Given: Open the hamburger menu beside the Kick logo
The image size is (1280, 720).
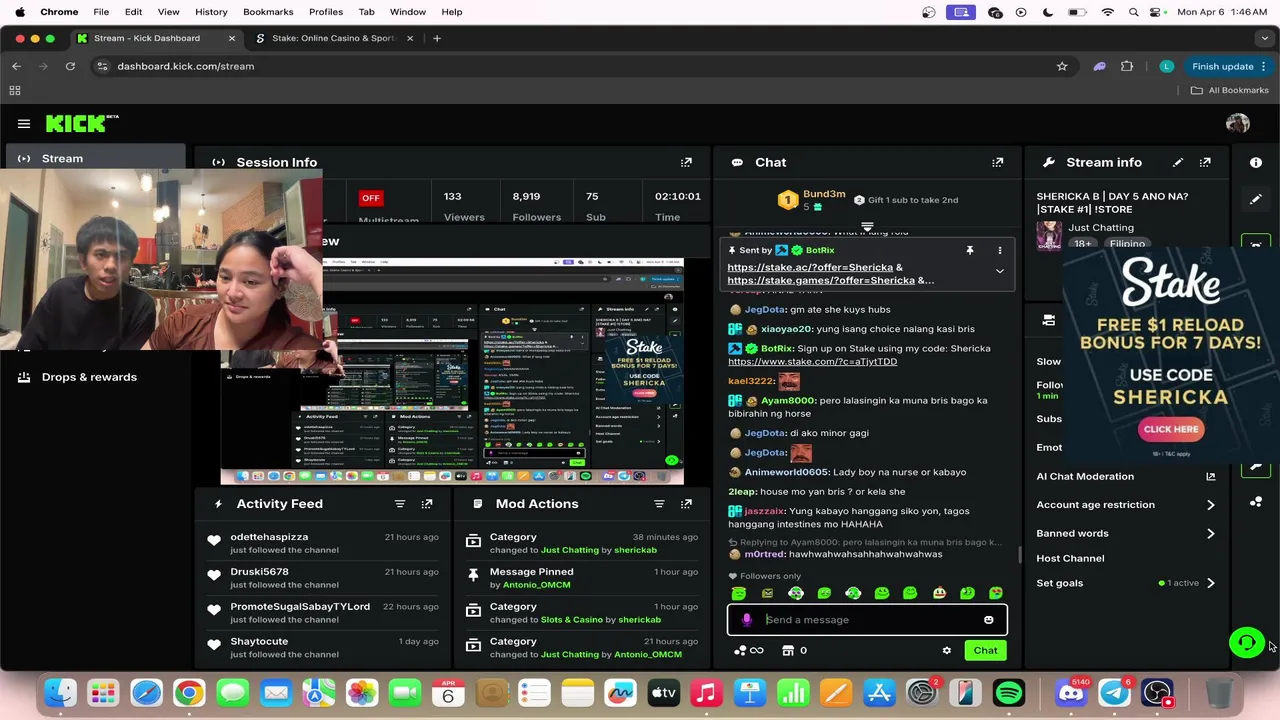Looking at the screenshot, I should 24,124.
